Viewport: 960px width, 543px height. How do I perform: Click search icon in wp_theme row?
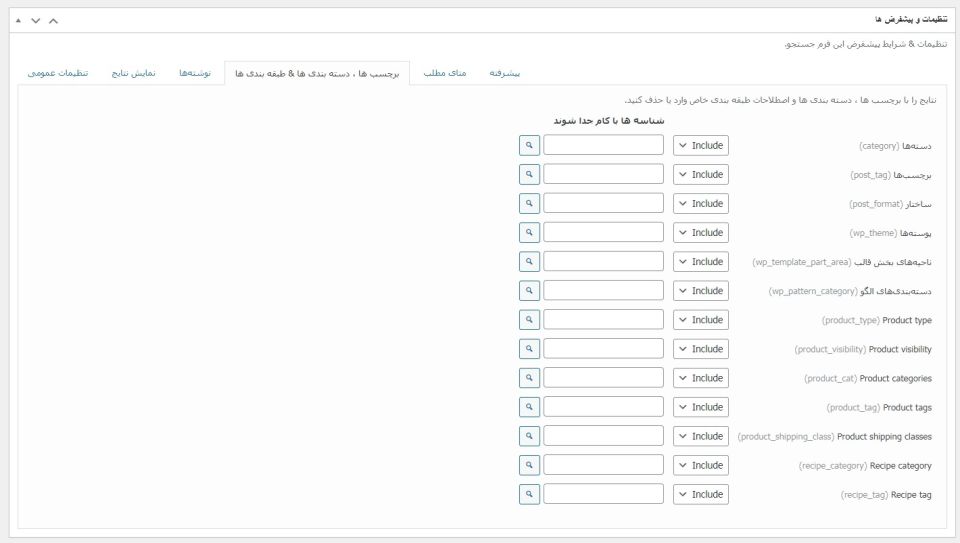pos(530,232)
